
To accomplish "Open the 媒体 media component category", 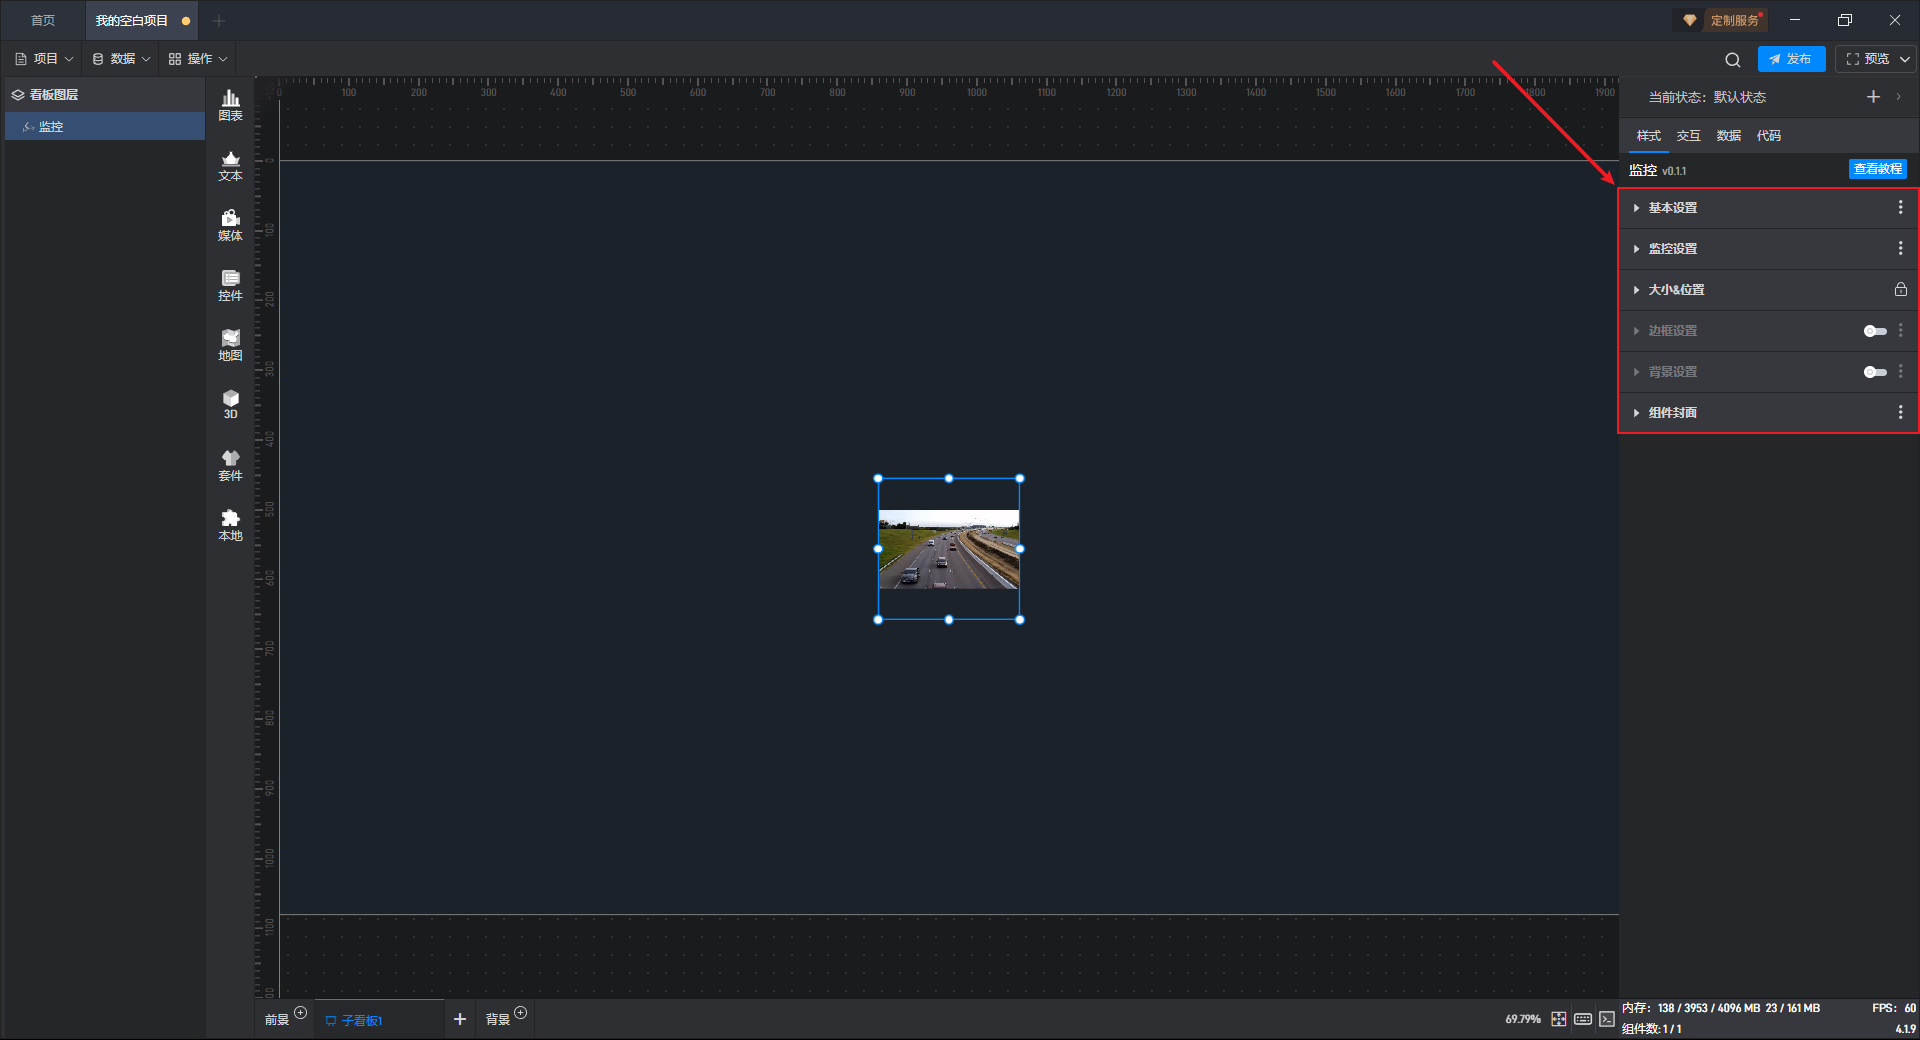I will click(x=230, y=225).
